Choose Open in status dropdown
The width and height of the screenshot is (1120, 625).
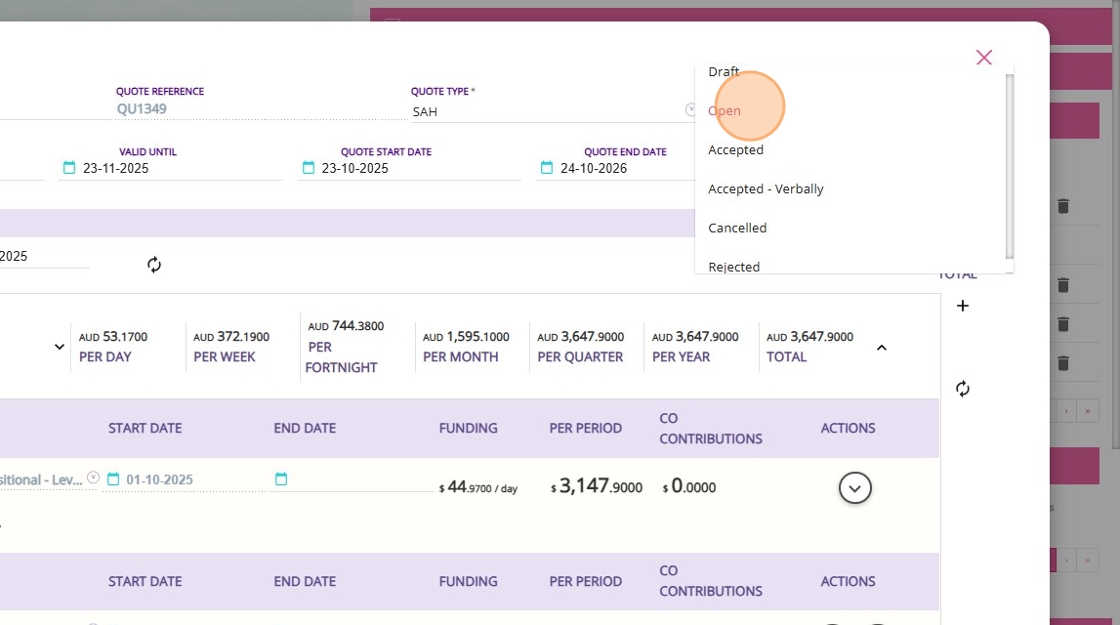[x=724, y=111]
